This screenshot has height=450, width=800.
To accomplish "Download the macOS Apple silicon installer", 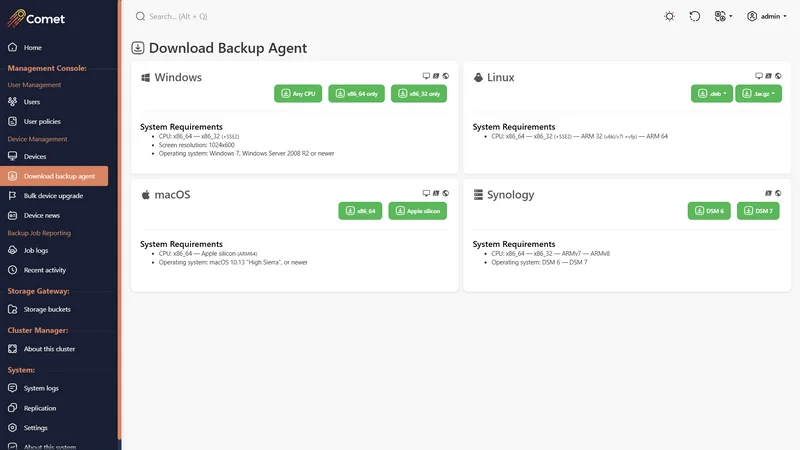I will pos(417,211).
